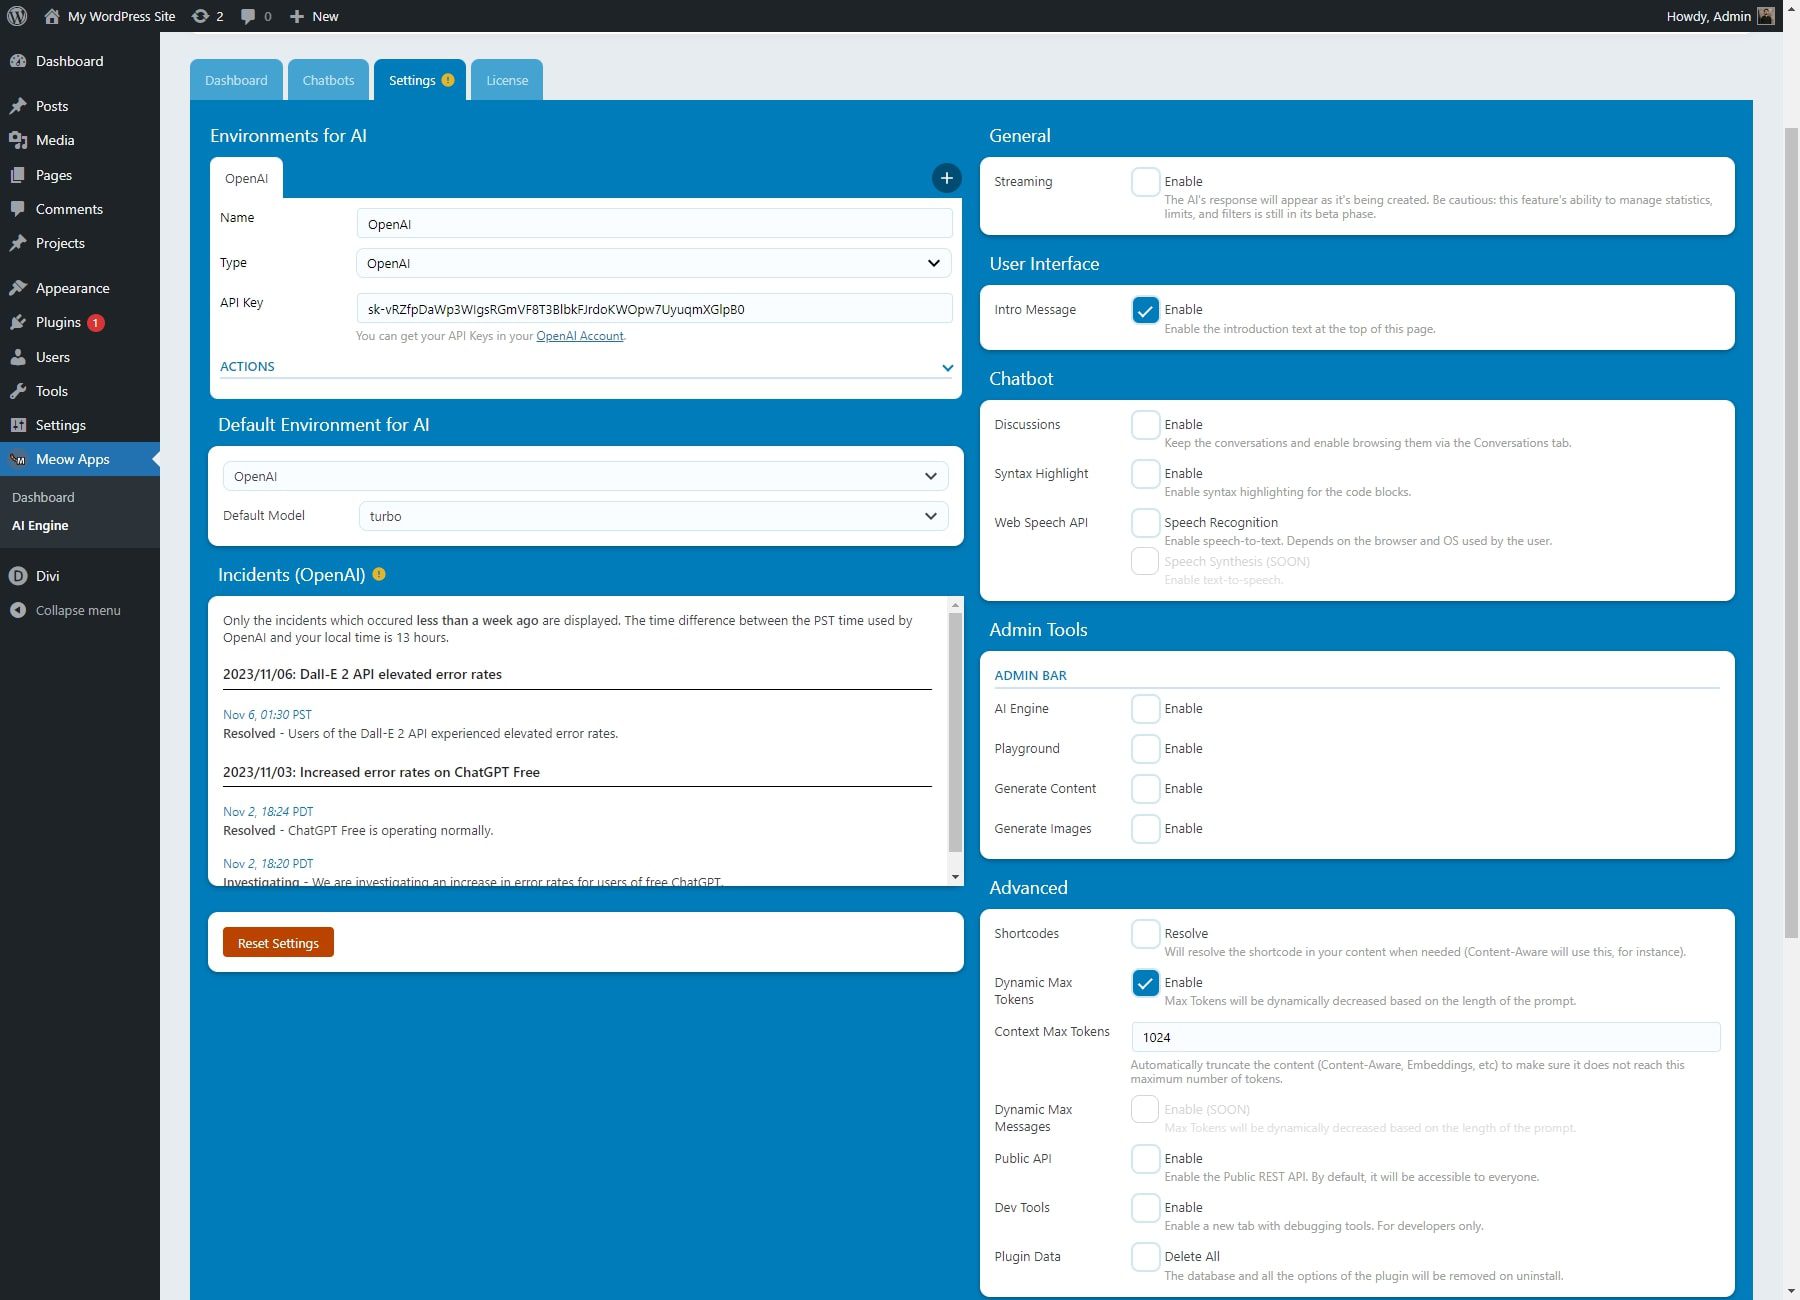
Task: Click the Reset Settings button
Action: tap(278, 943)
